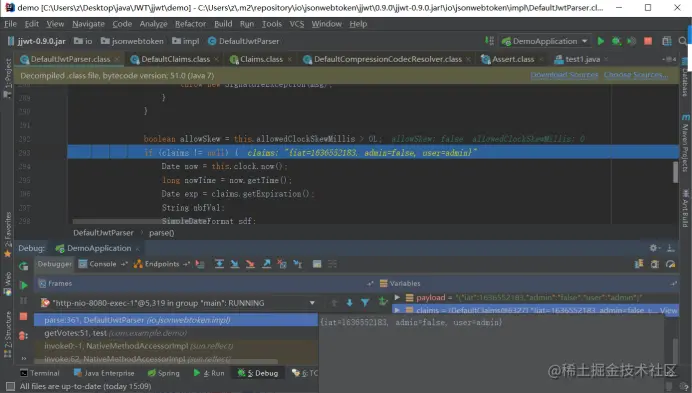Close the DefaultCompressionCodecResolver.class tab

point(468,59)
